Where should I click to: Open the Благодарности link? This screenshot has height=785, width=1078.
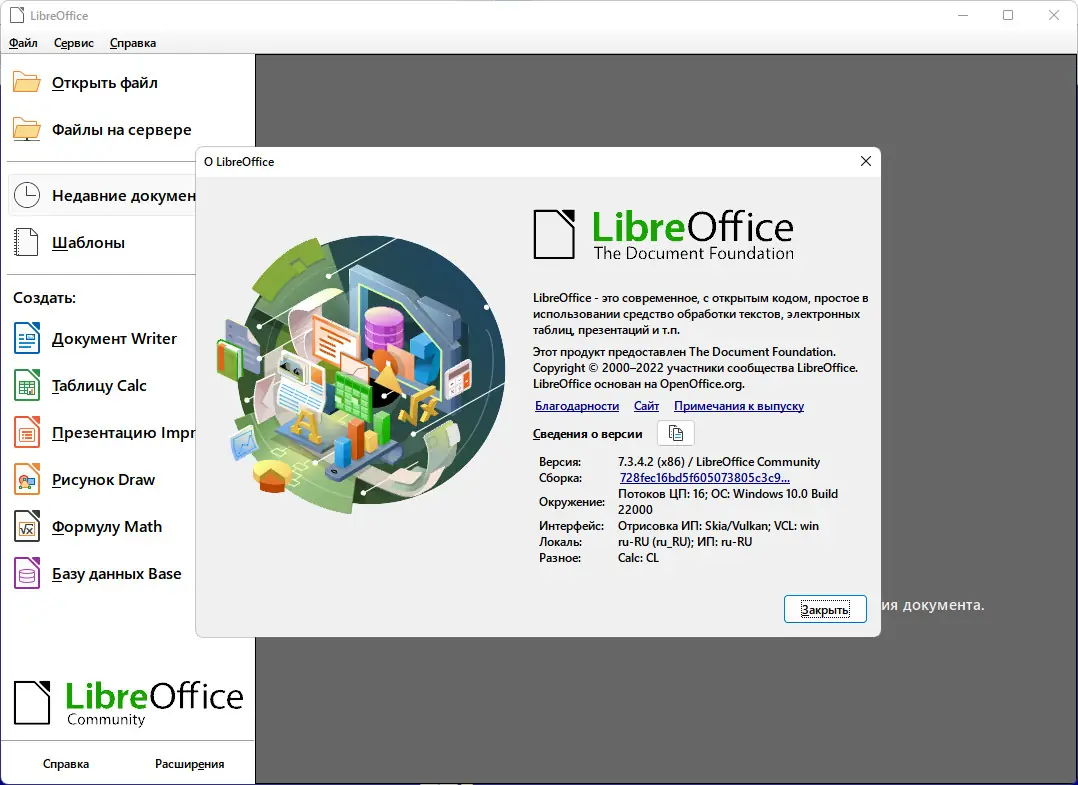pos(577,406)
